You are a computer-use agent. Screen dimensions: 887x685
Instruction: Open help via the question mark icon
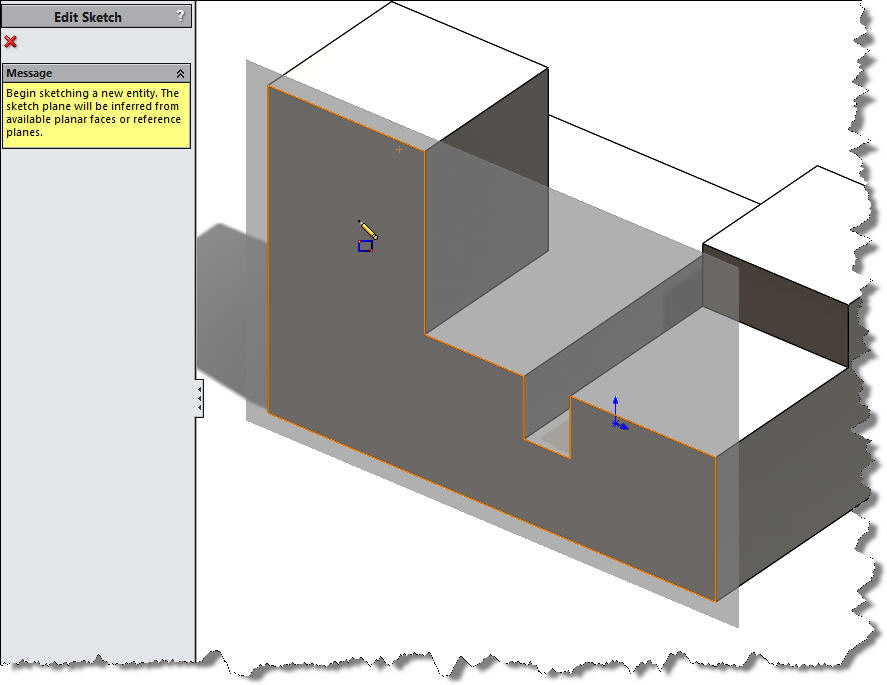point(179,16)
